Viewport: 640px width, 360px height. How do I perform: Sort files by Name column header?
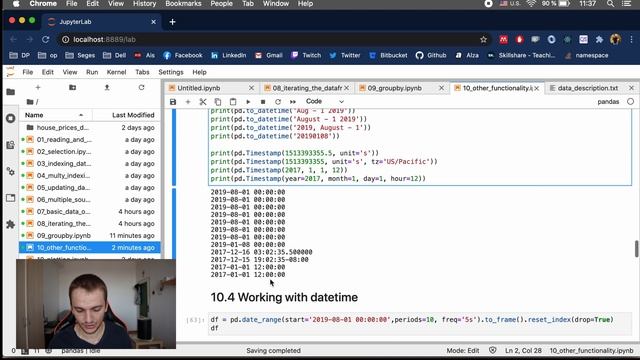pos(55,115)
